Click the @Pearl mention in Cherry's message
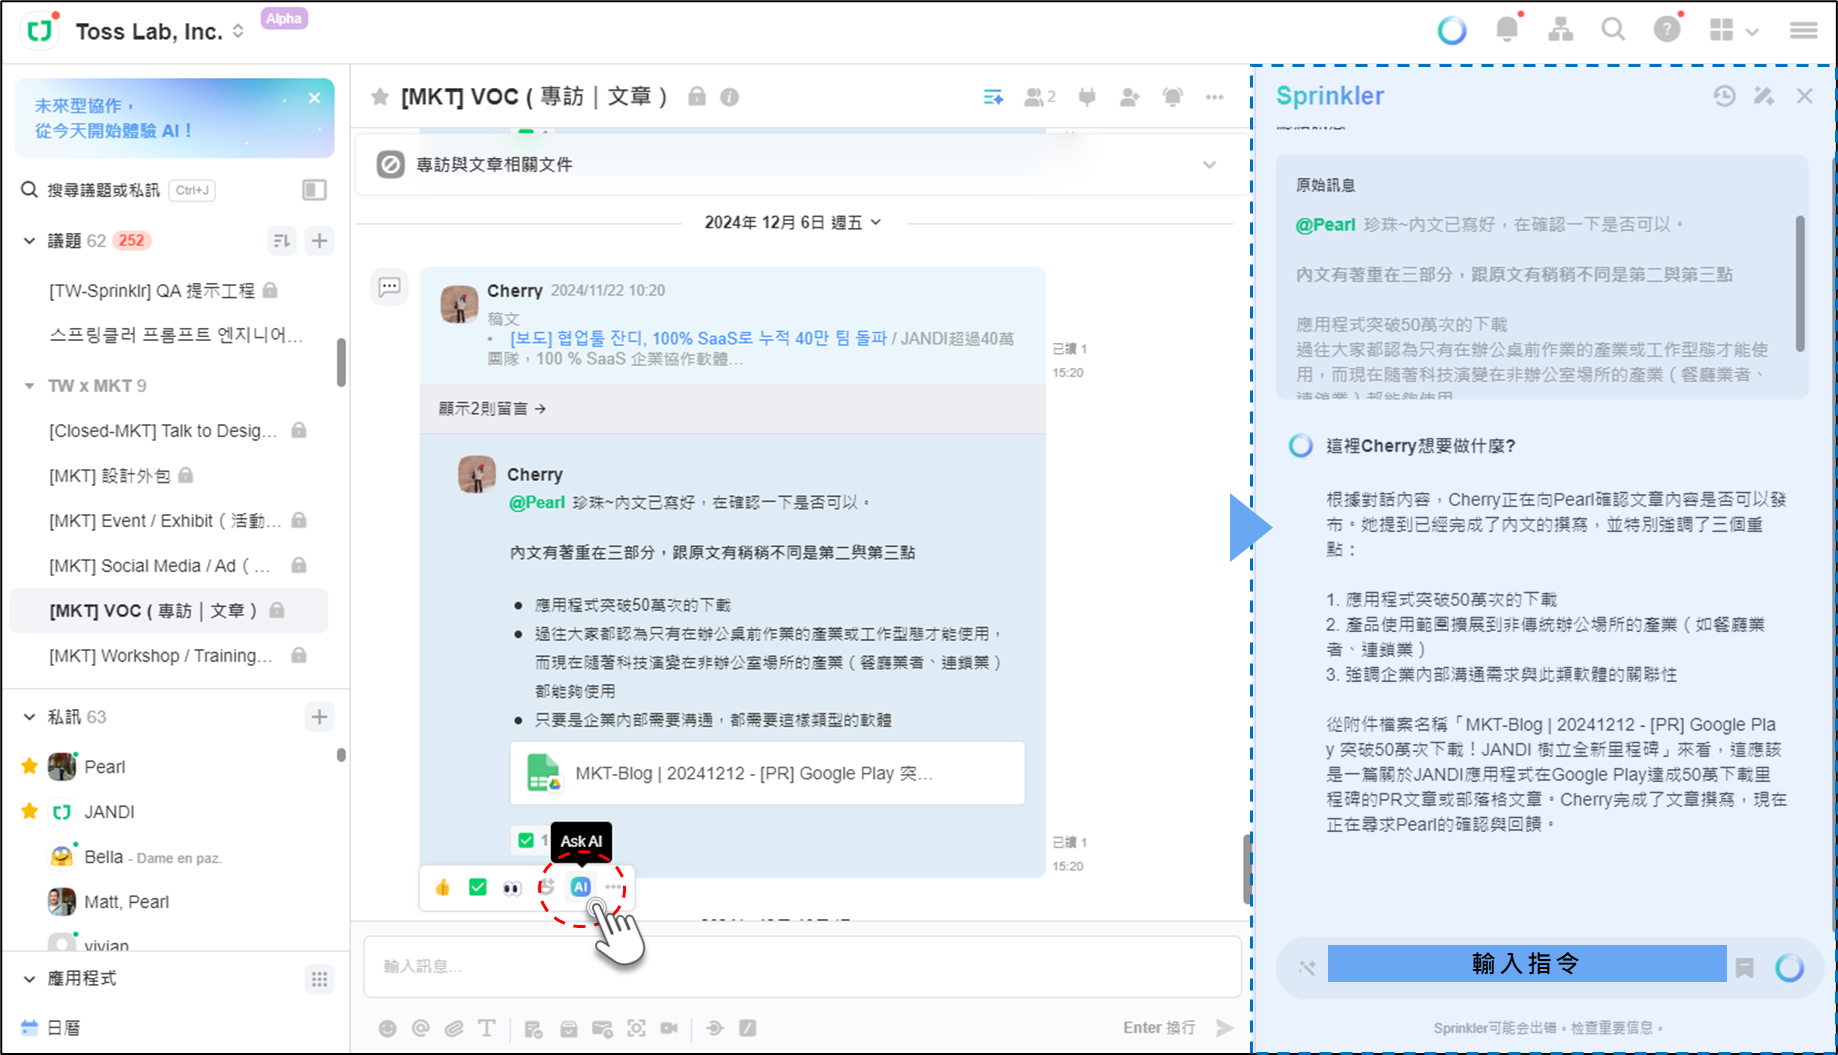This screenshot has width=1838, height=1055. click(537, 502)
